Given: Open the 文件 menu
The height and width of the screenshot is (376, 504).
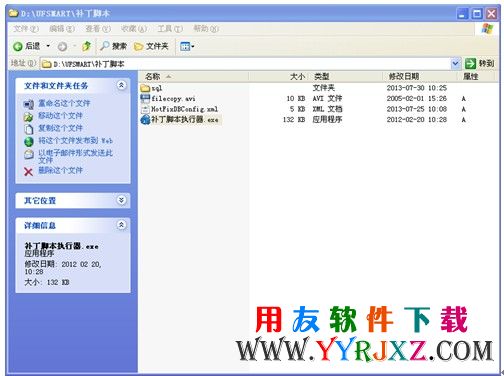Looking at the screenshot, I should pyautogui.click(x=26, y=29).
